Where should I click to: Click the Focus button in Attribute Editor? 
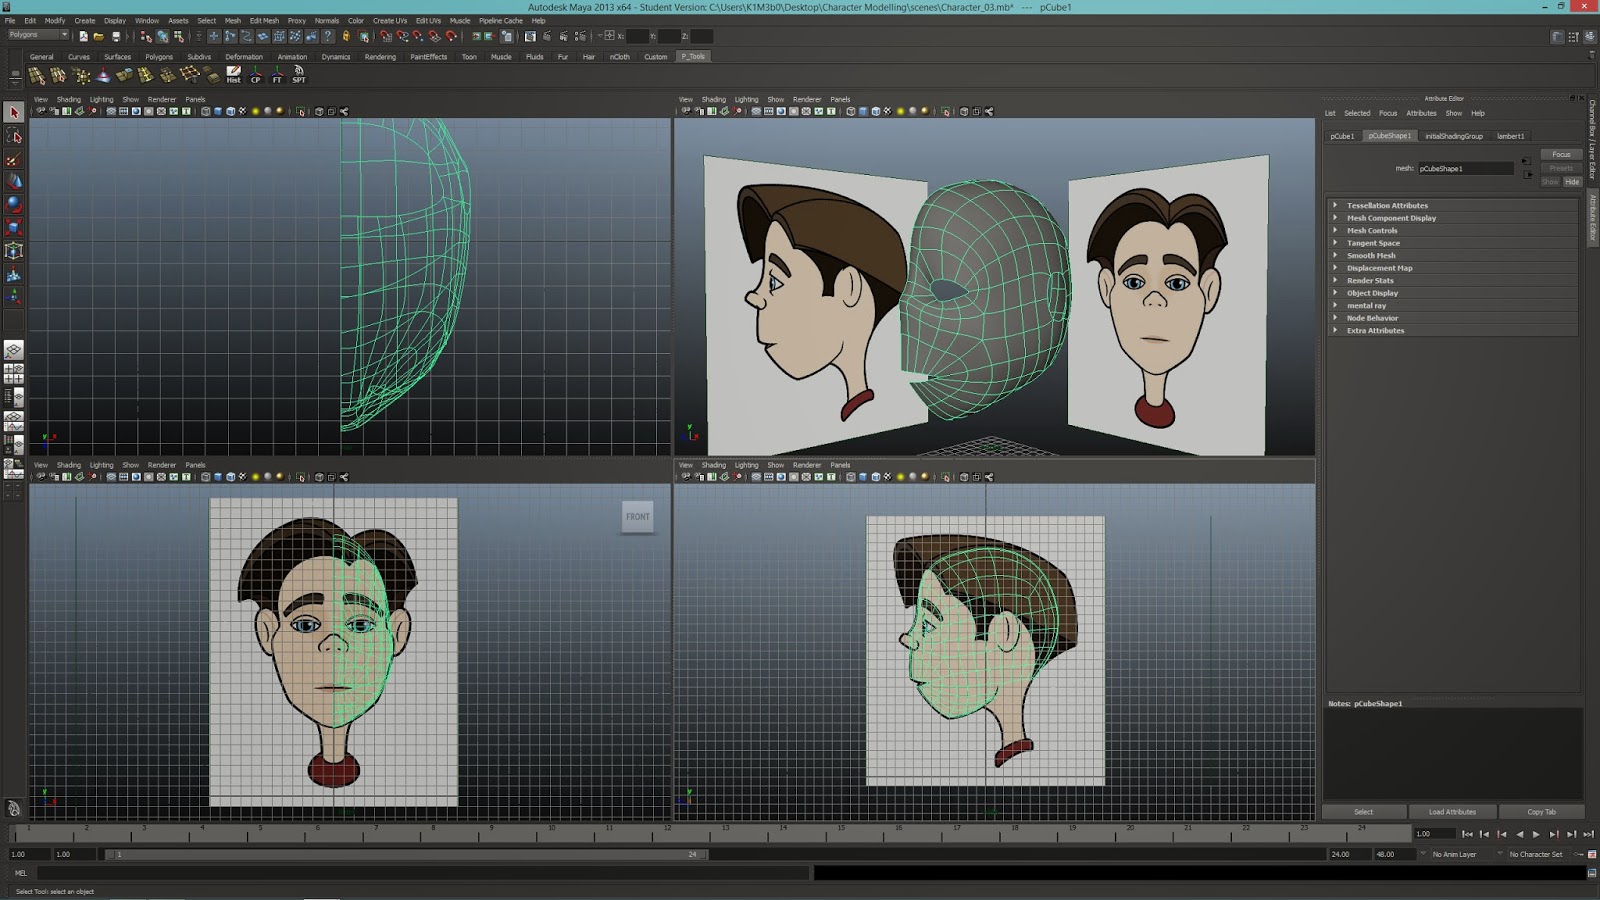click(1561, 154)
